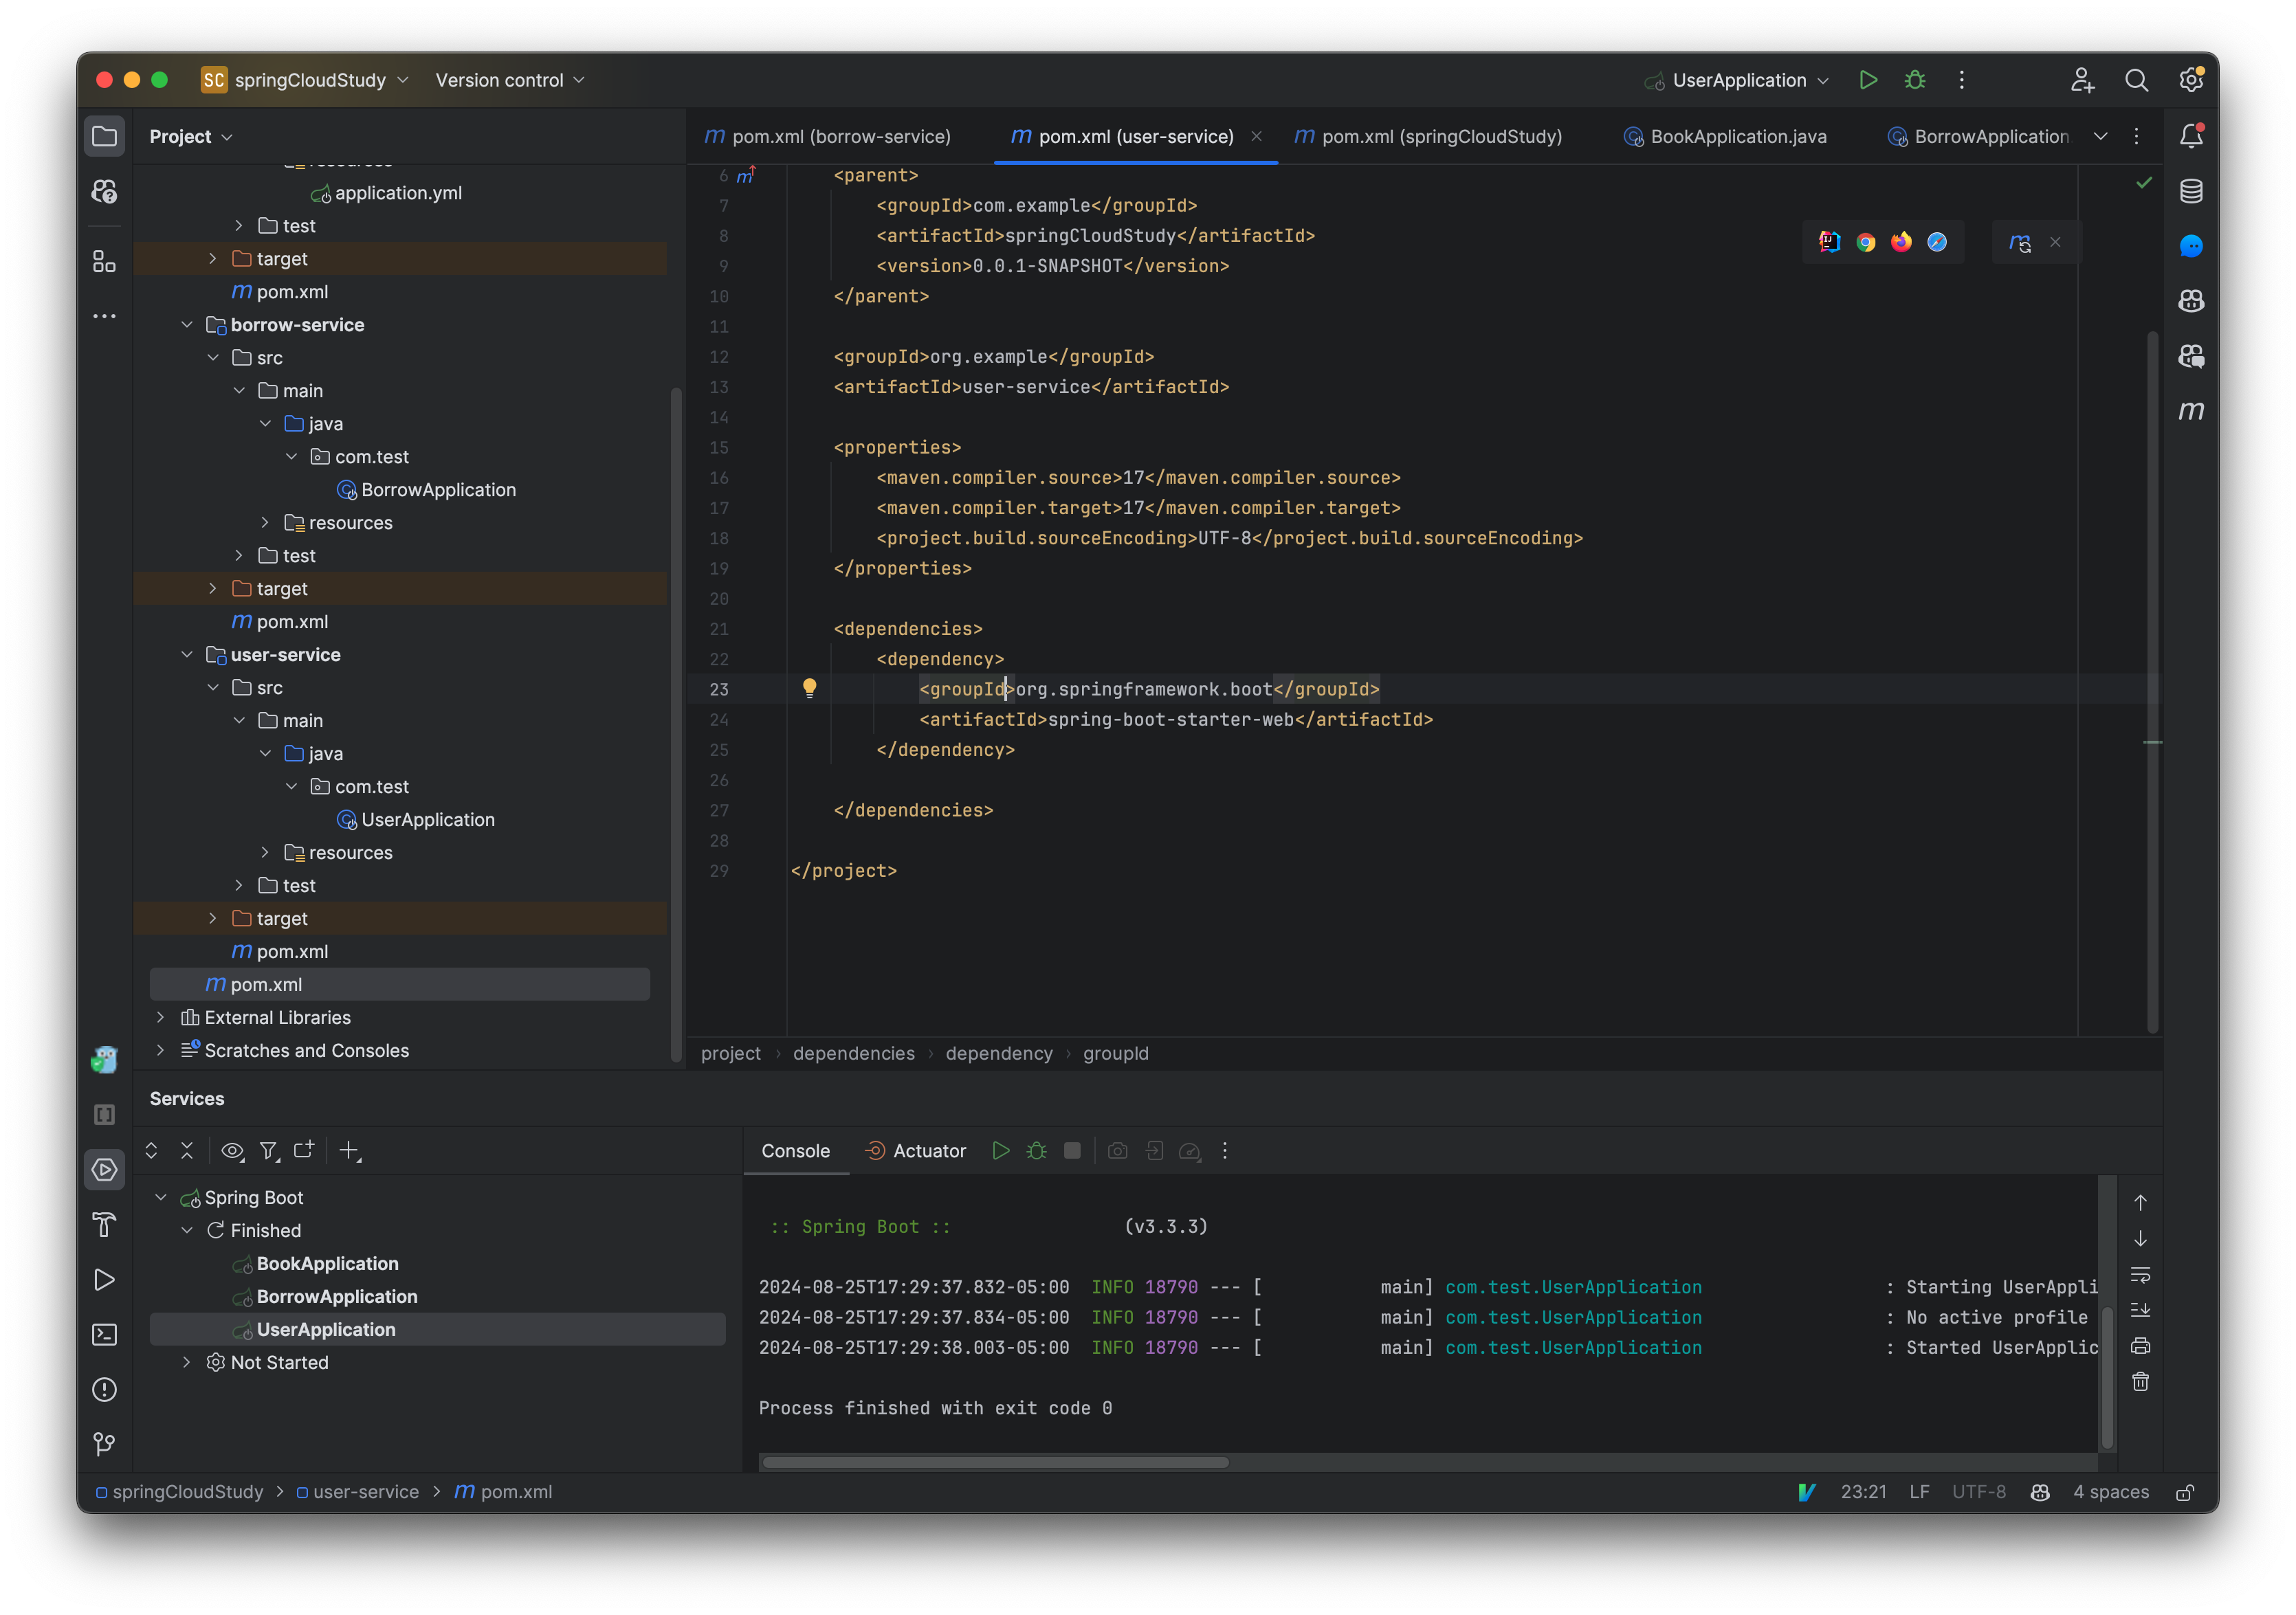Screen dimensions: 2296x1615
Task: Open the Database tool window
Action: (x=2191, y=191)
